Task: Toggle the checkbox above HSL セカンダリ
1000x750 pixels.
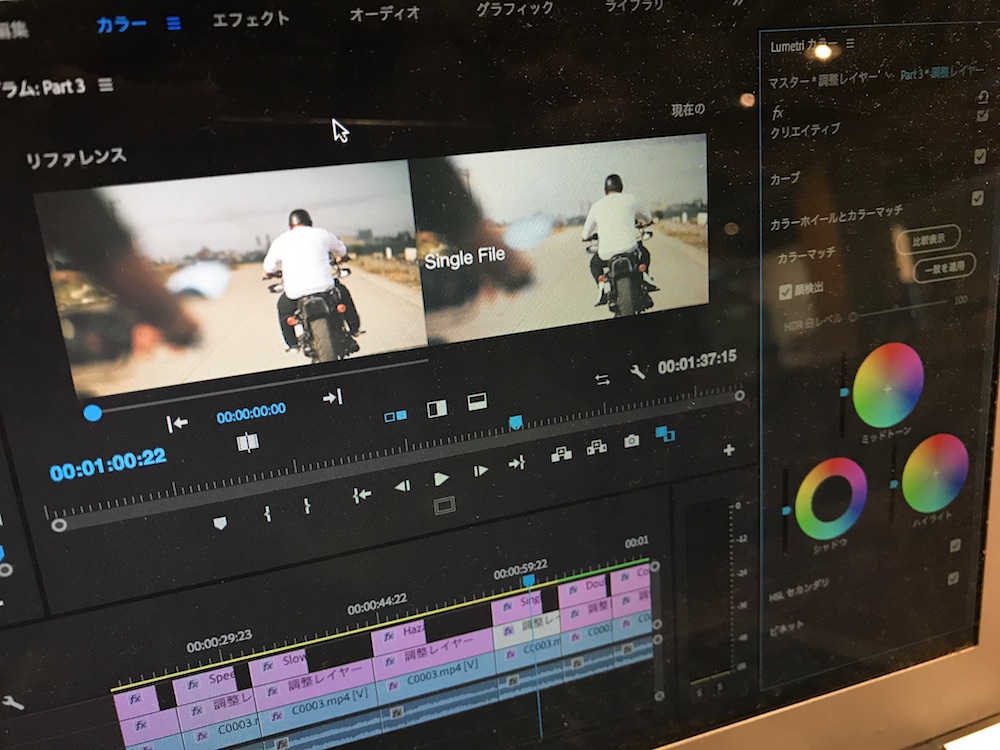Action: tap(955, 545)
